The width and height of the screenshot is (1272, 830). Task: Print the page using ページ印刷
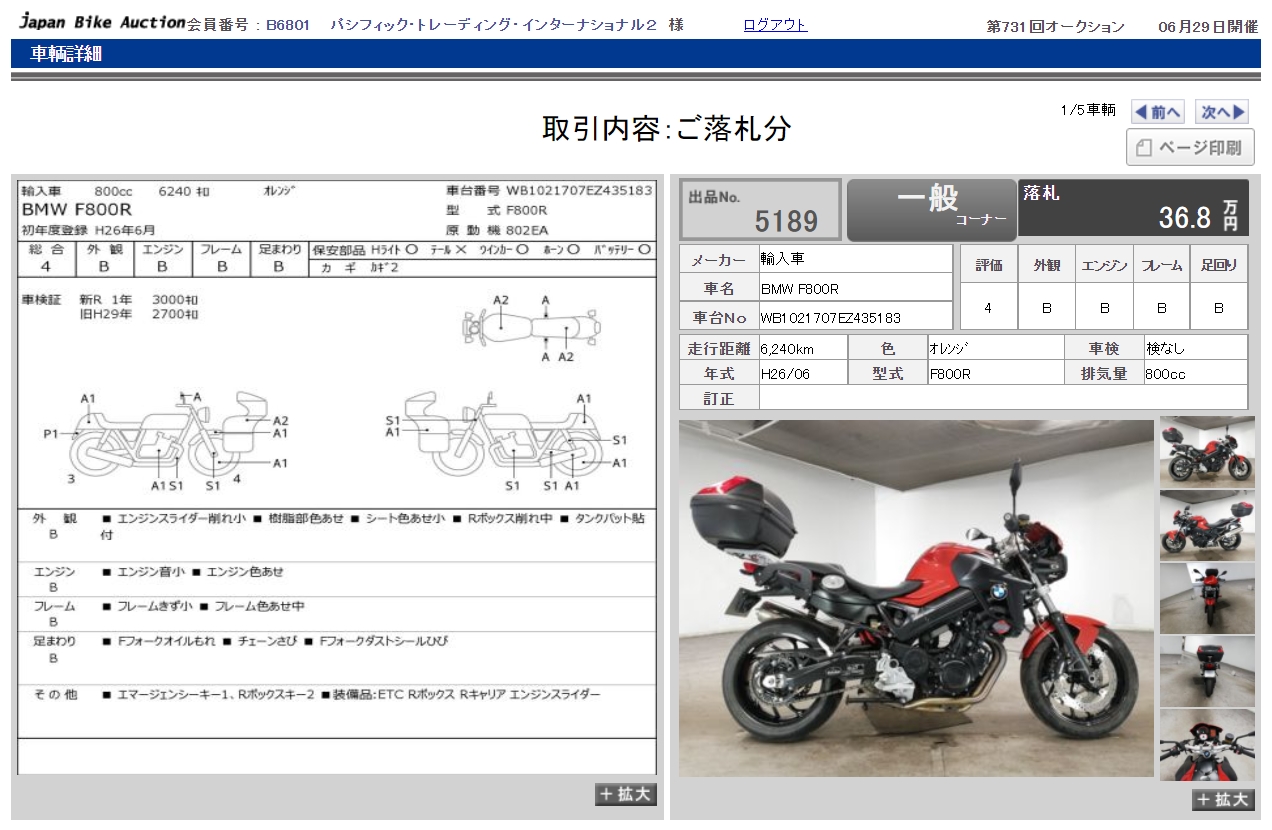(1190, 147)
